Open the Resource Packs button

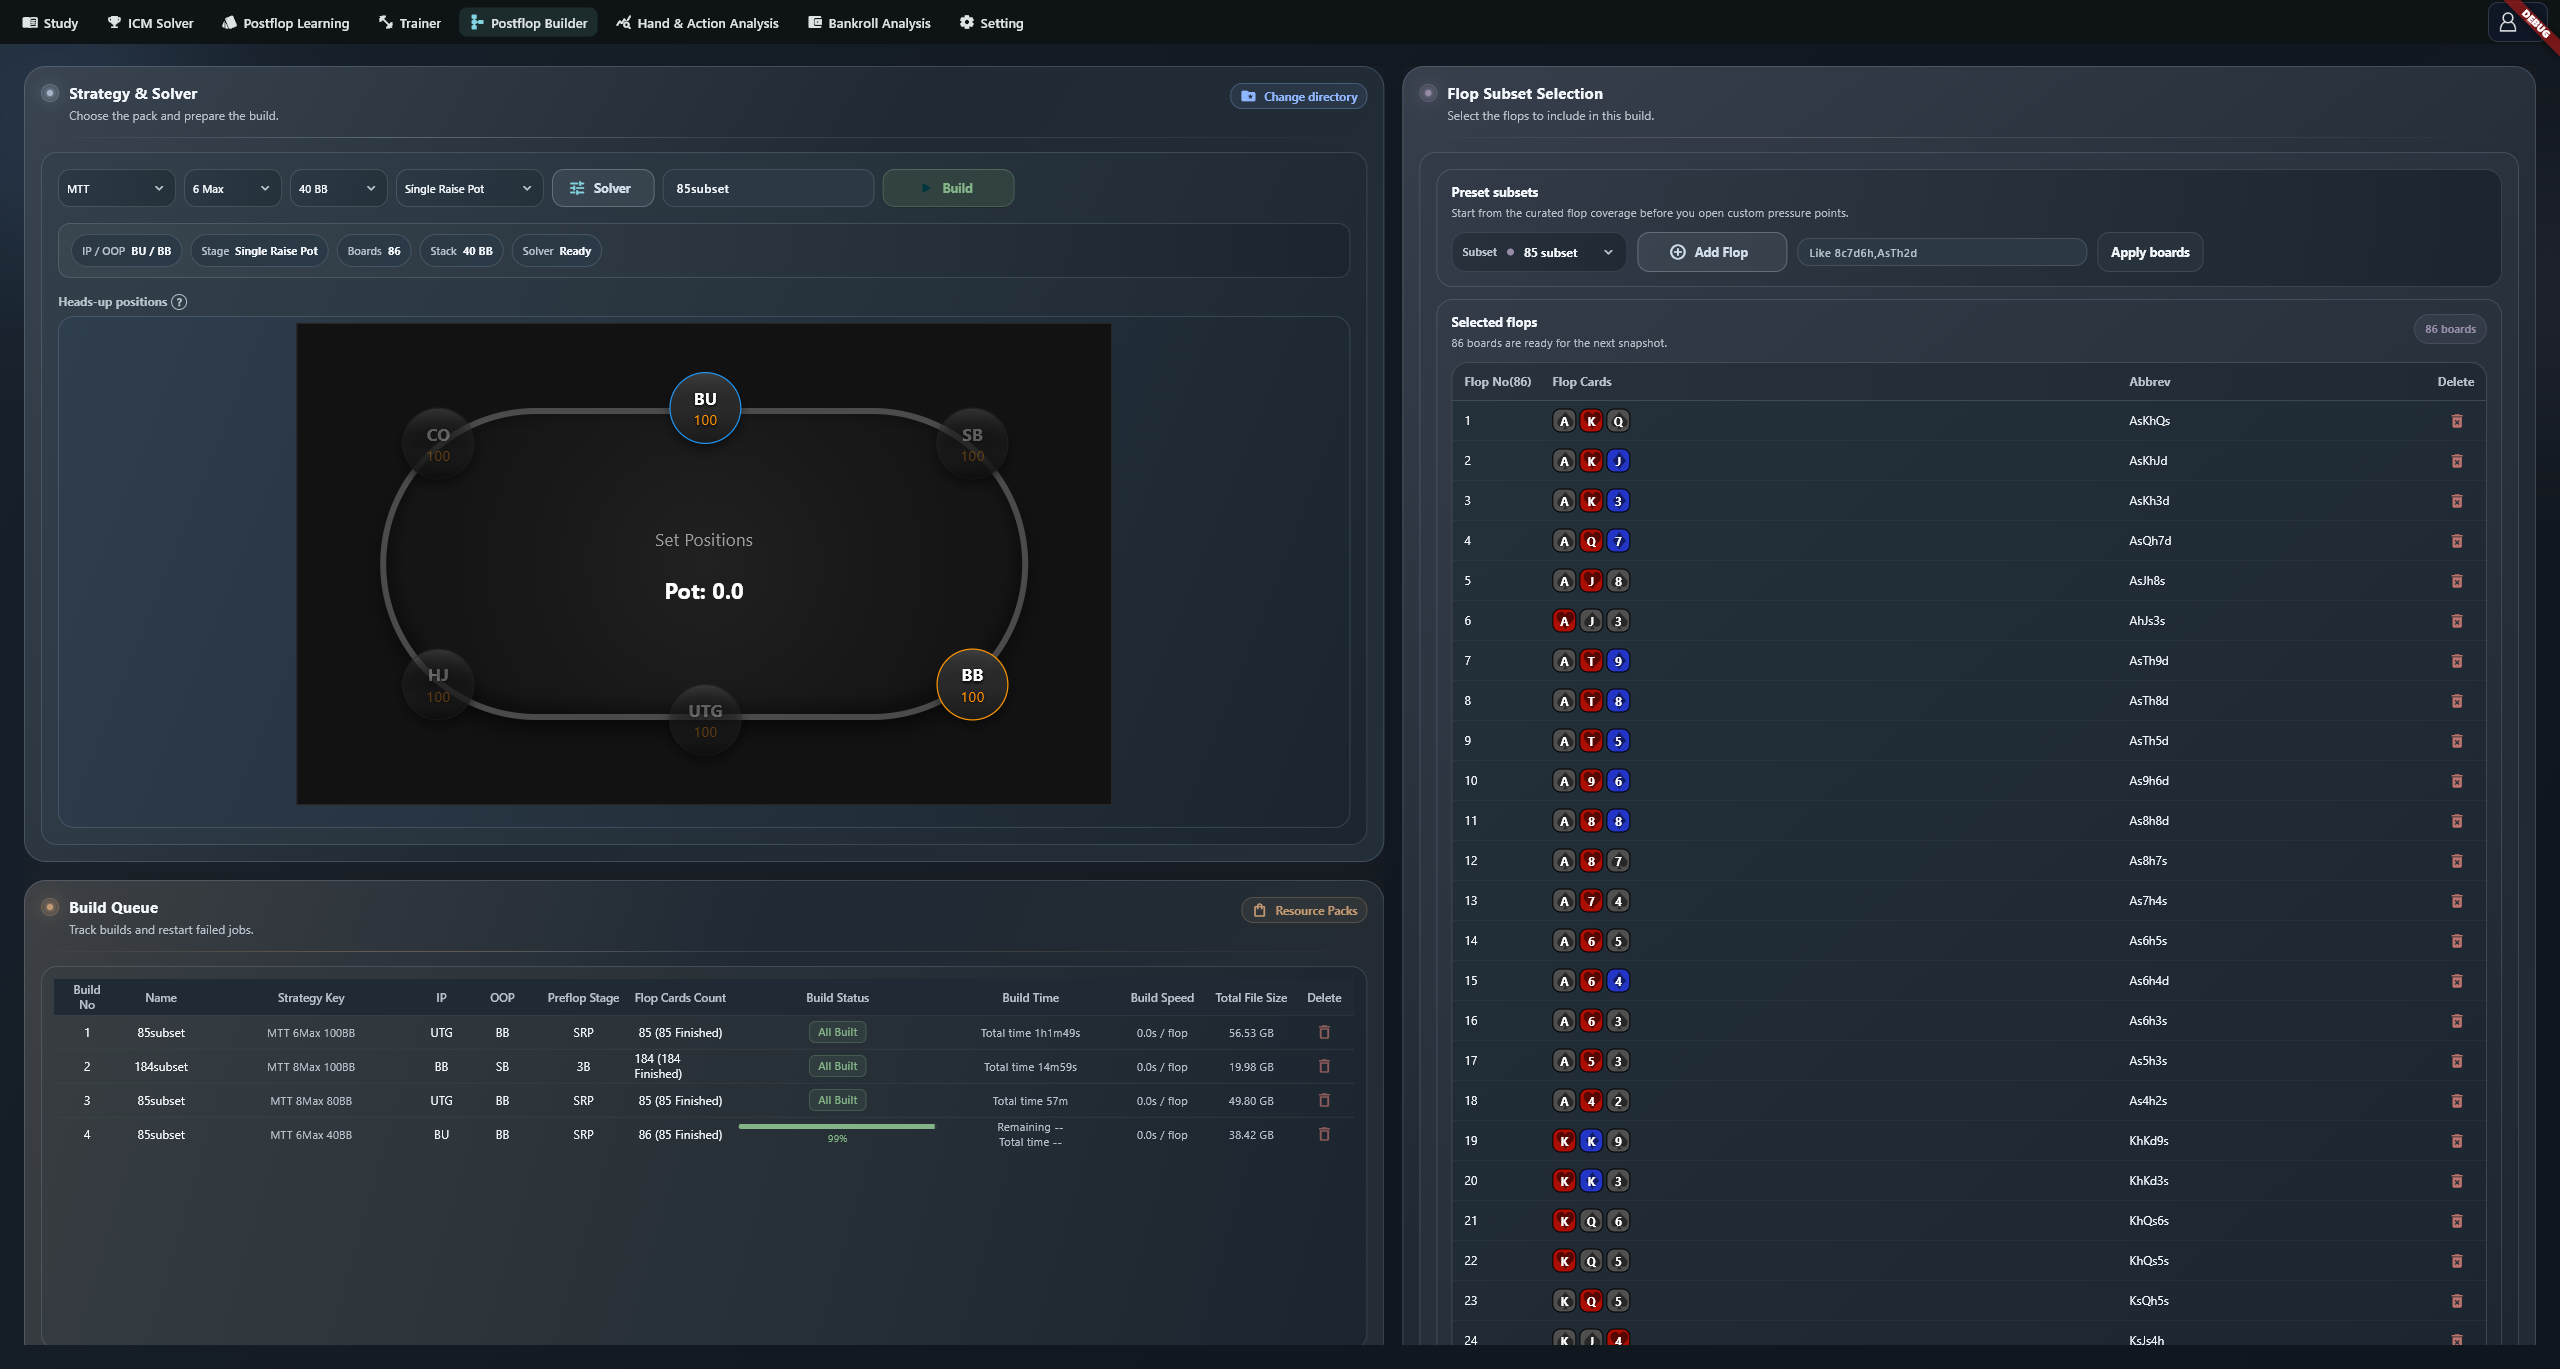pos(1305,910)
